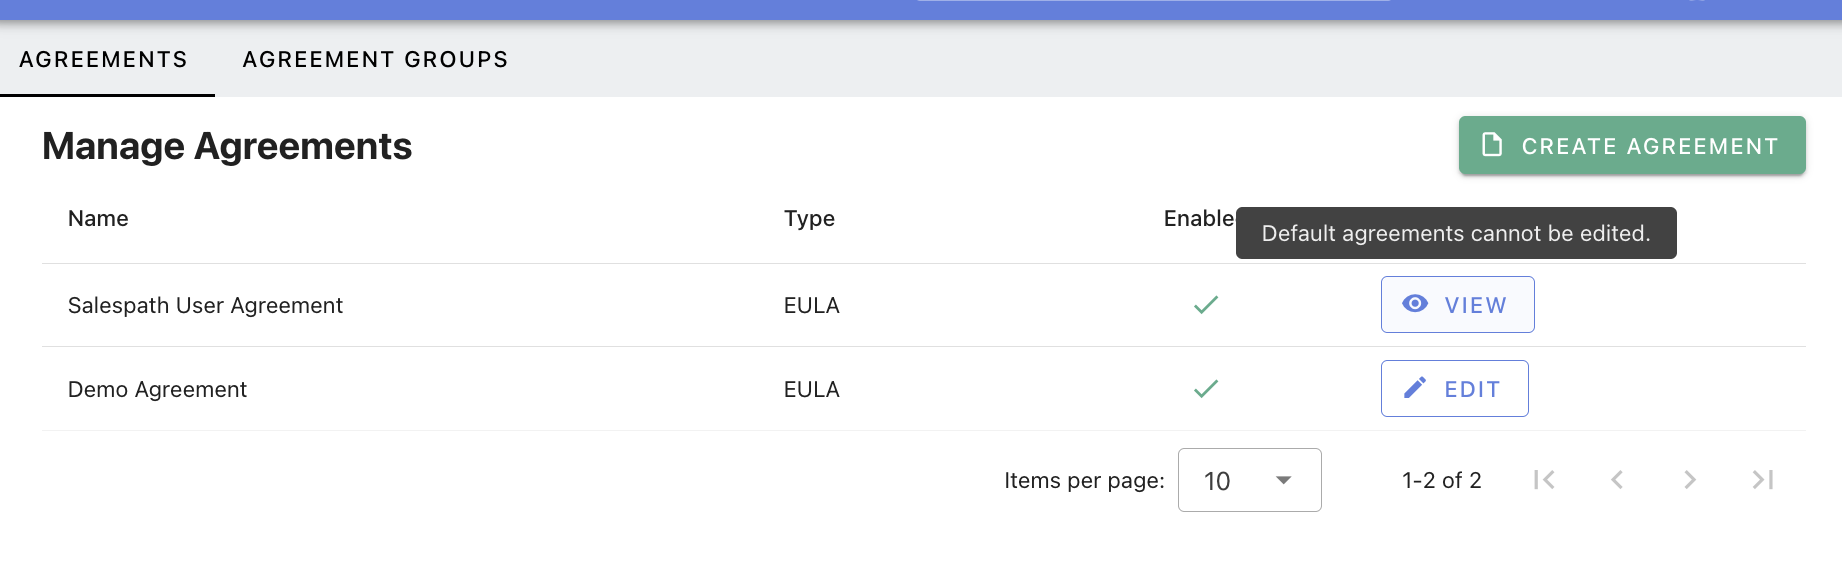1842x586 pixels.
Task: Click the document icon in Create Agreement
Action: (x=1492, y=145)
